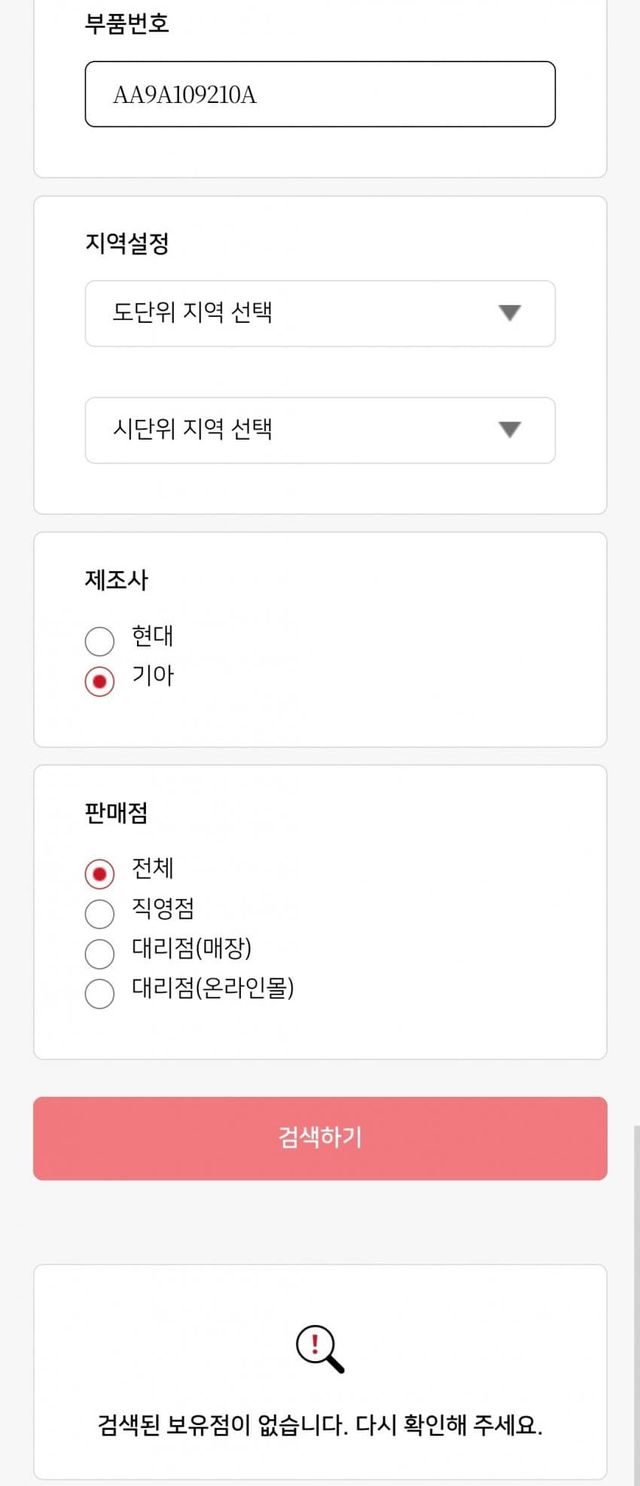This screenshot has width=640, height=1486.
Task: Click the 직영점 label text
Action: pyautogui.click(x=163, y=908)
